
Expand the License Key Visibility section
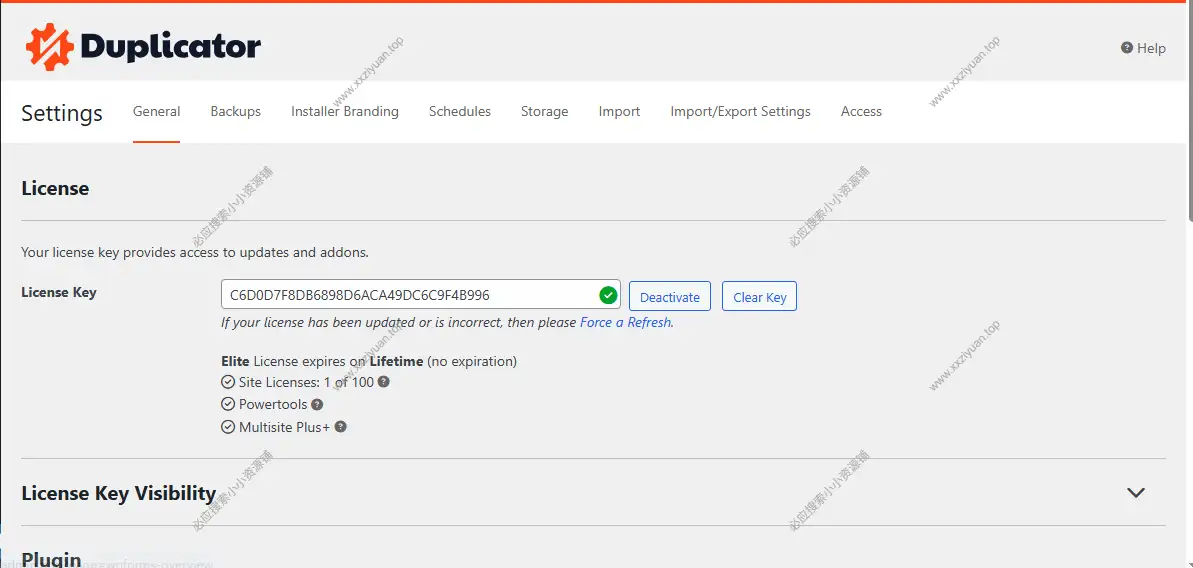(1135, 493)
